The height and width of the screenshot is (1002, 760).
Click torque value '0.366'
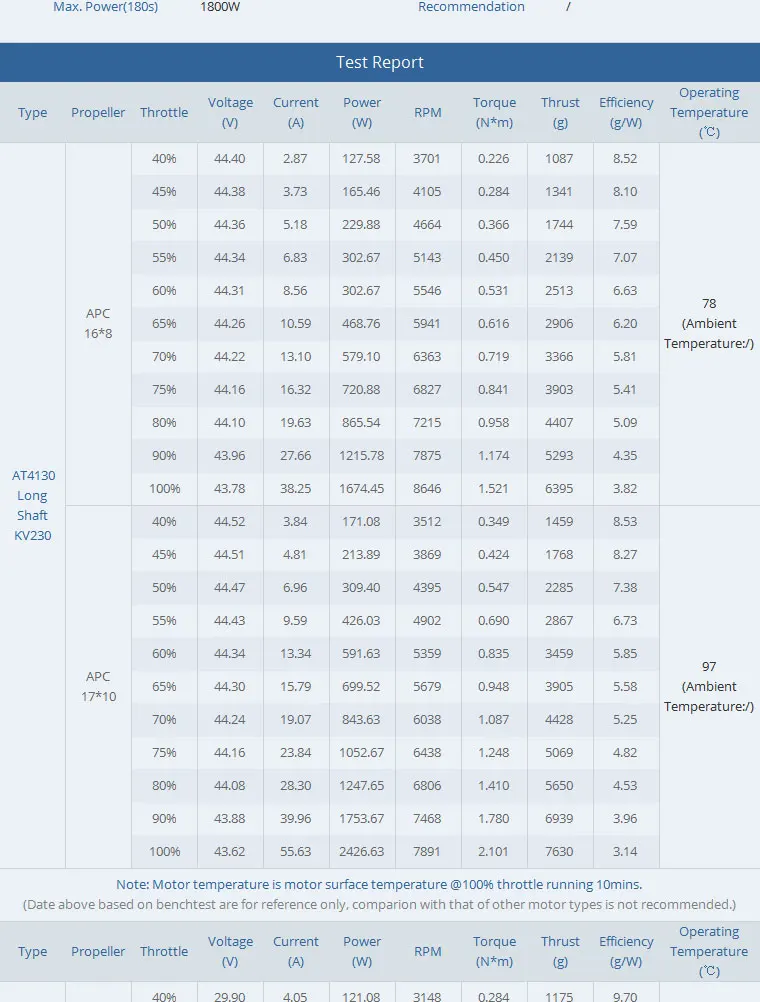493,225
